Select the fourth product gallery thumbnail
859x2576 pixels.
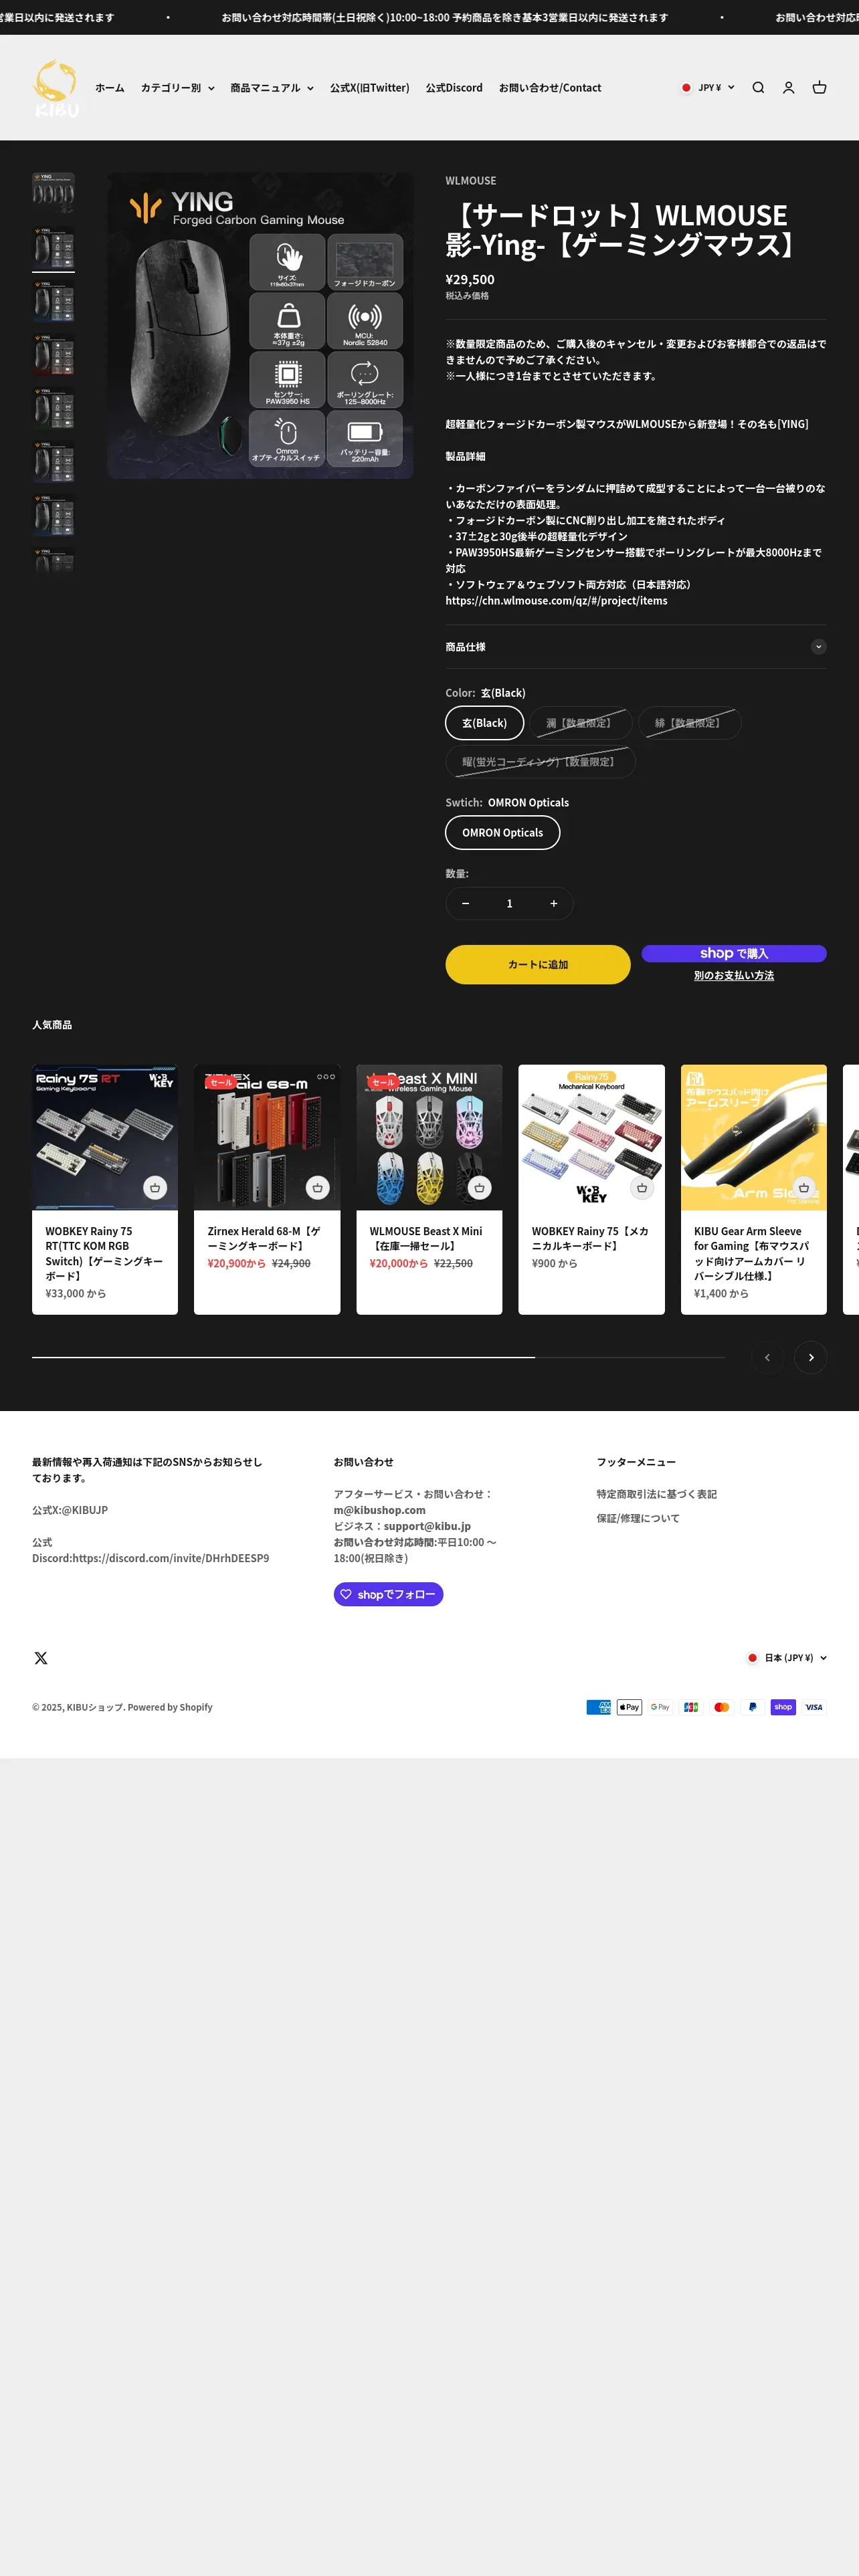[x=53, y=355]
